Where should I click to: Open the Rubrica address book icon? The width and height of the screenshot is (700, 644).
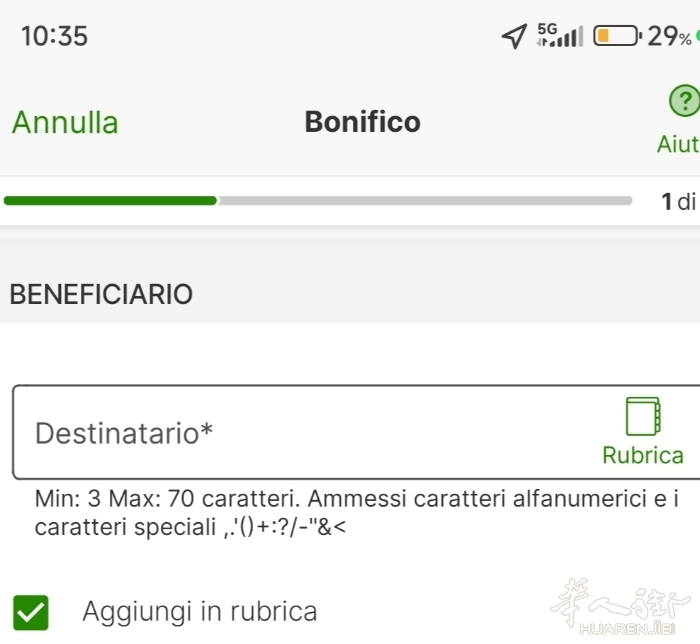[x=643, y=418]
